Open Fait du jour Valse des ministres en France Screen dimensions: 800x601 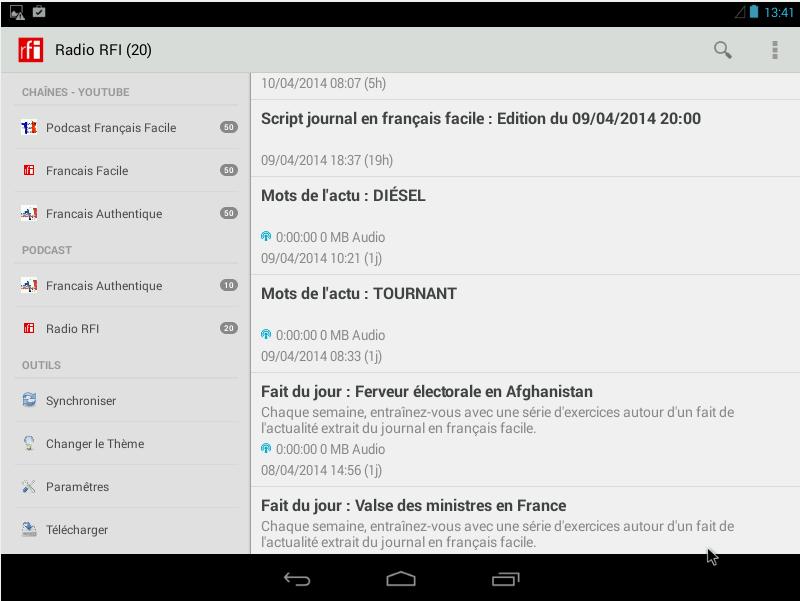[526, 520]
